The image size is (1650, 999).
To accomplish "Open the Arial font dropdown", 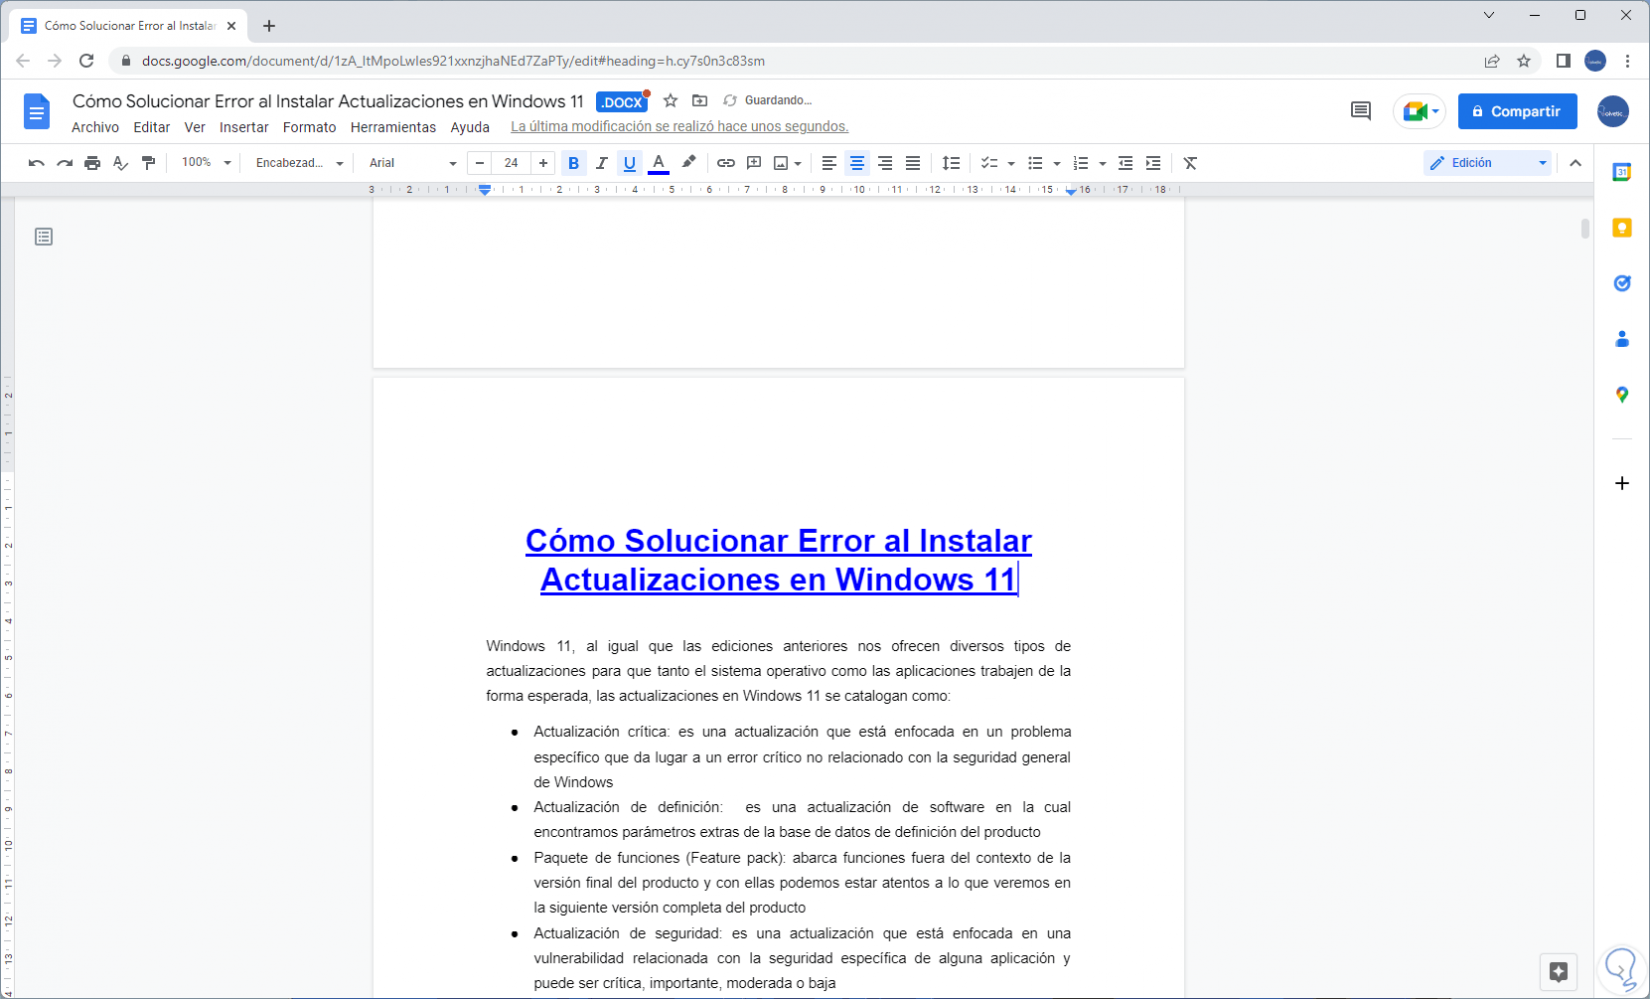I will click(x=412, y=163).
